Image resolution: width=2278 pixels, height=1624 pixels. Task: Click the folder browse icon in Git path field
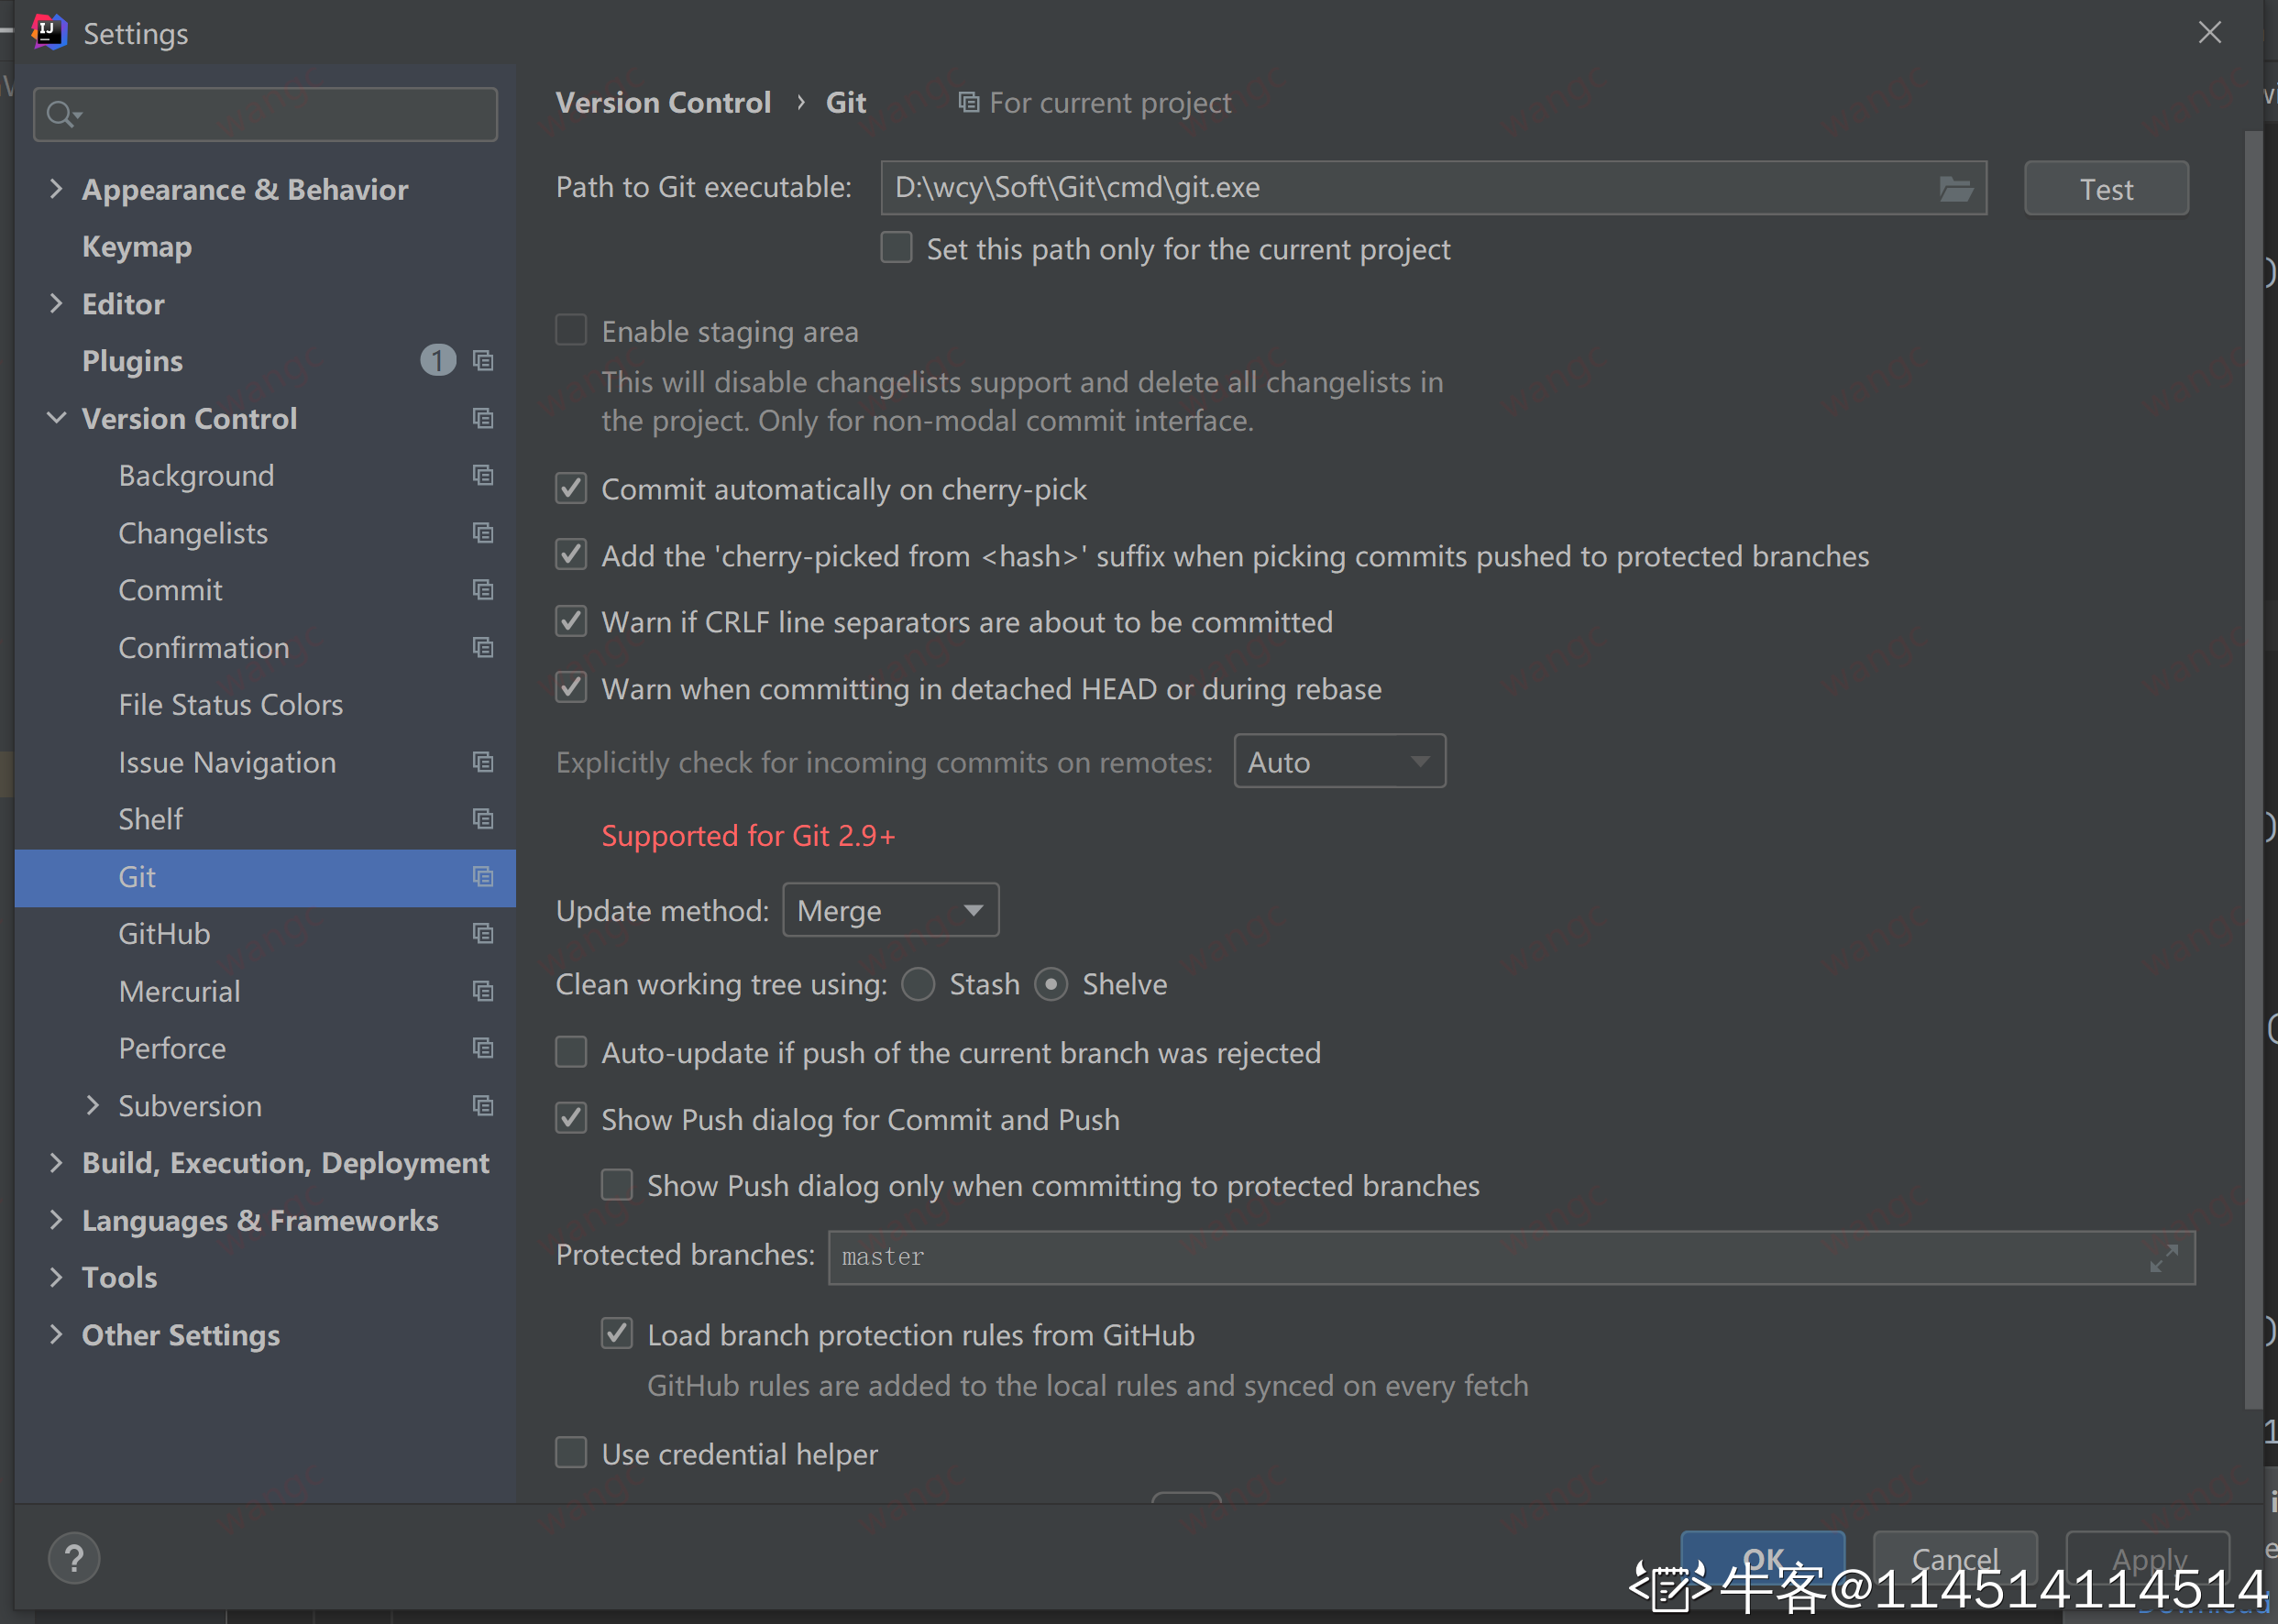pos(1955,188)
